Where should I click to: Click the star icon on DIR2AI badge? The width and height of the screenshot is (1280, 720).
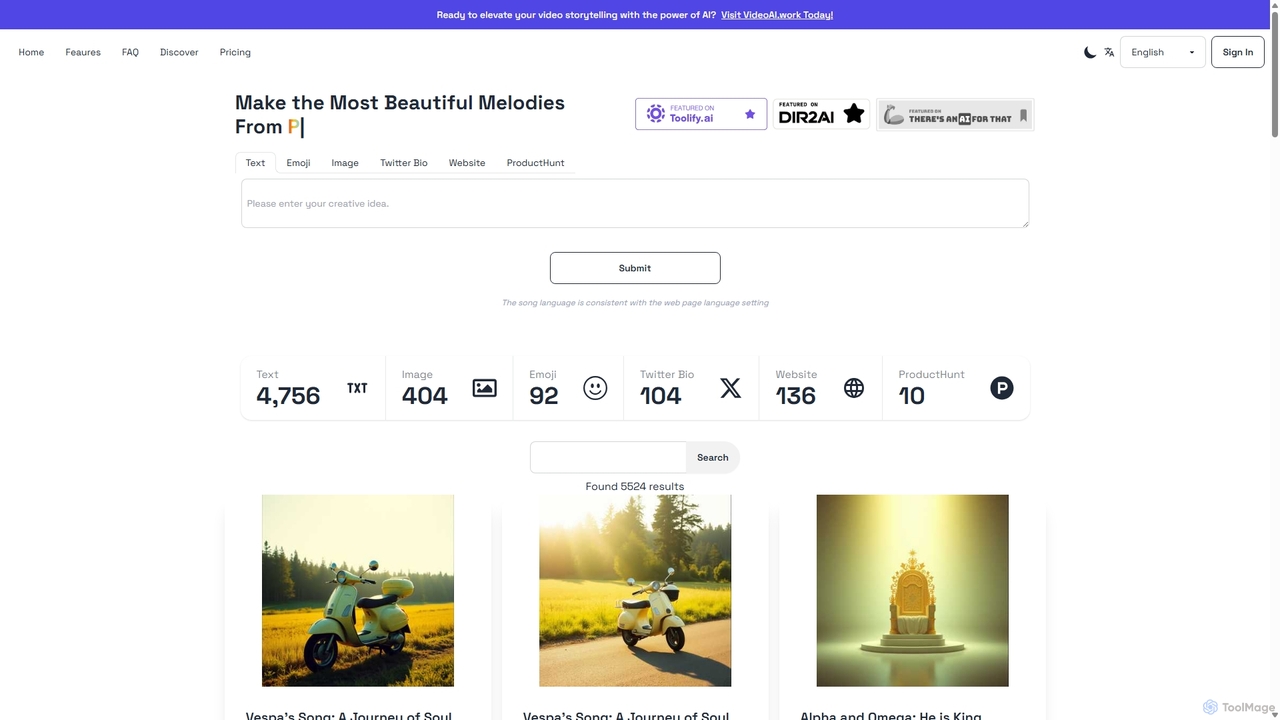pos(853,114)
